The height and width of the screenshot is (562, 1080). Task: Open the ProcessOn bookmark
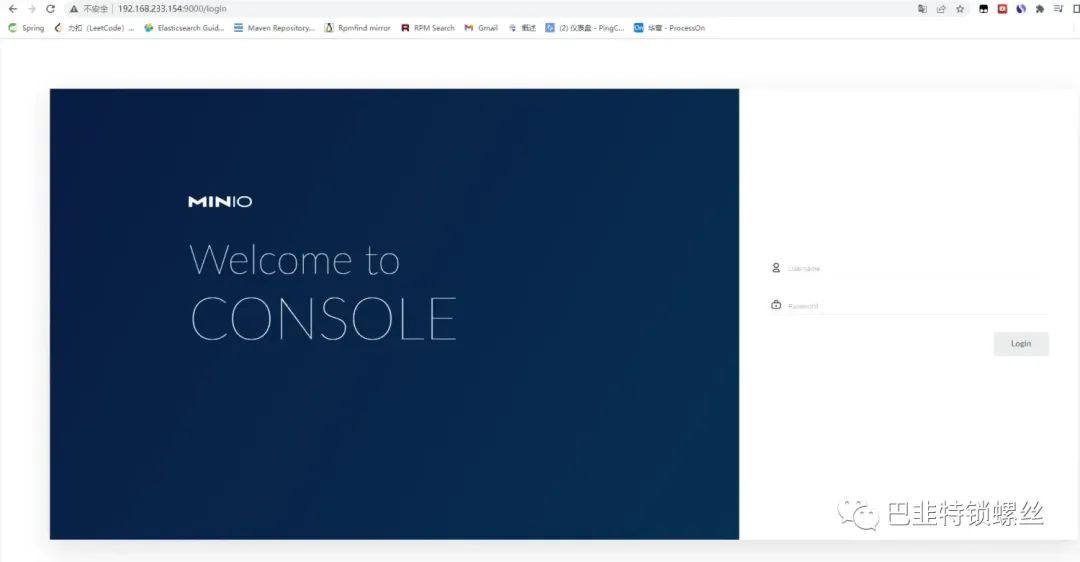click(669, 28)
